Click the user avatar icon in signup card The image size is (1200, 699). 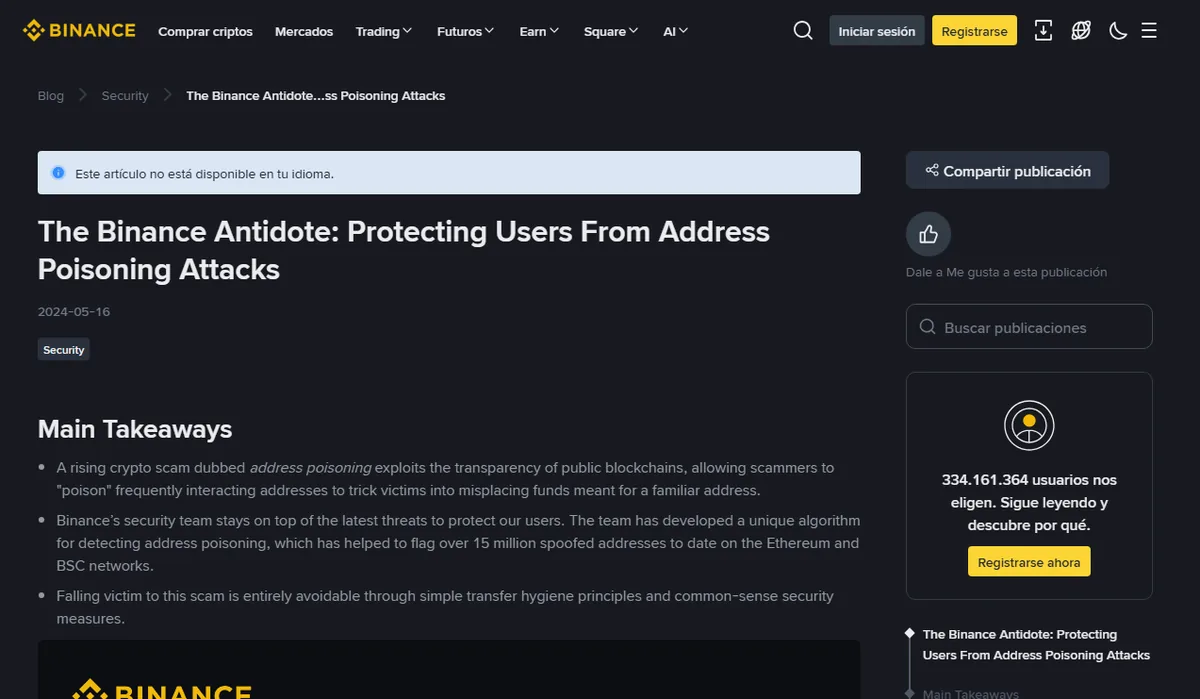pos(1029,425)
